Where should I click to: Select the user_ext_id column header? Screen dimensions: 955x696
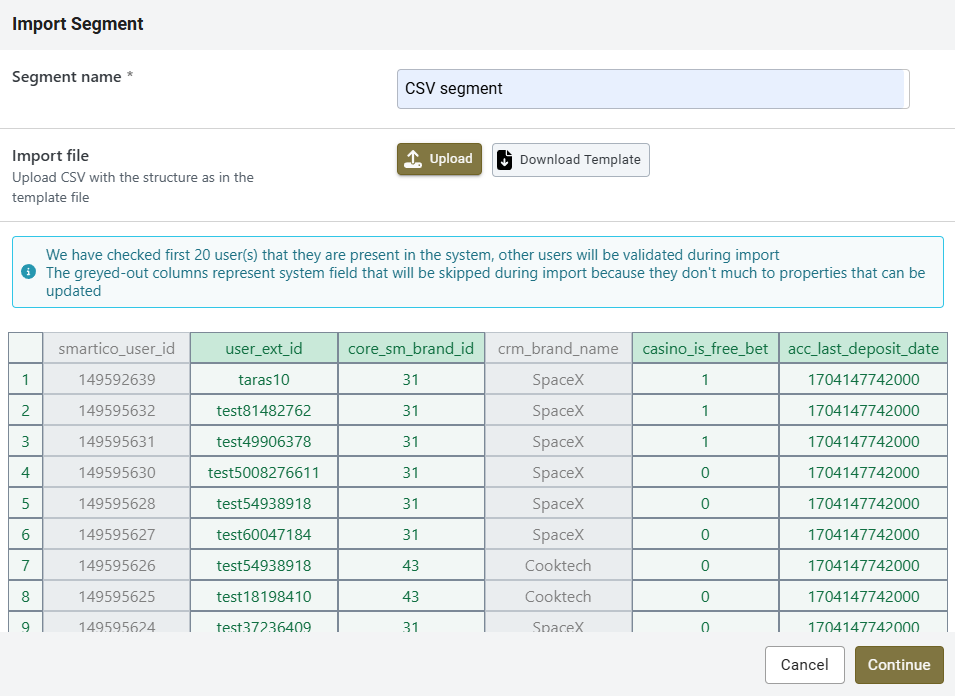[264, 349]
